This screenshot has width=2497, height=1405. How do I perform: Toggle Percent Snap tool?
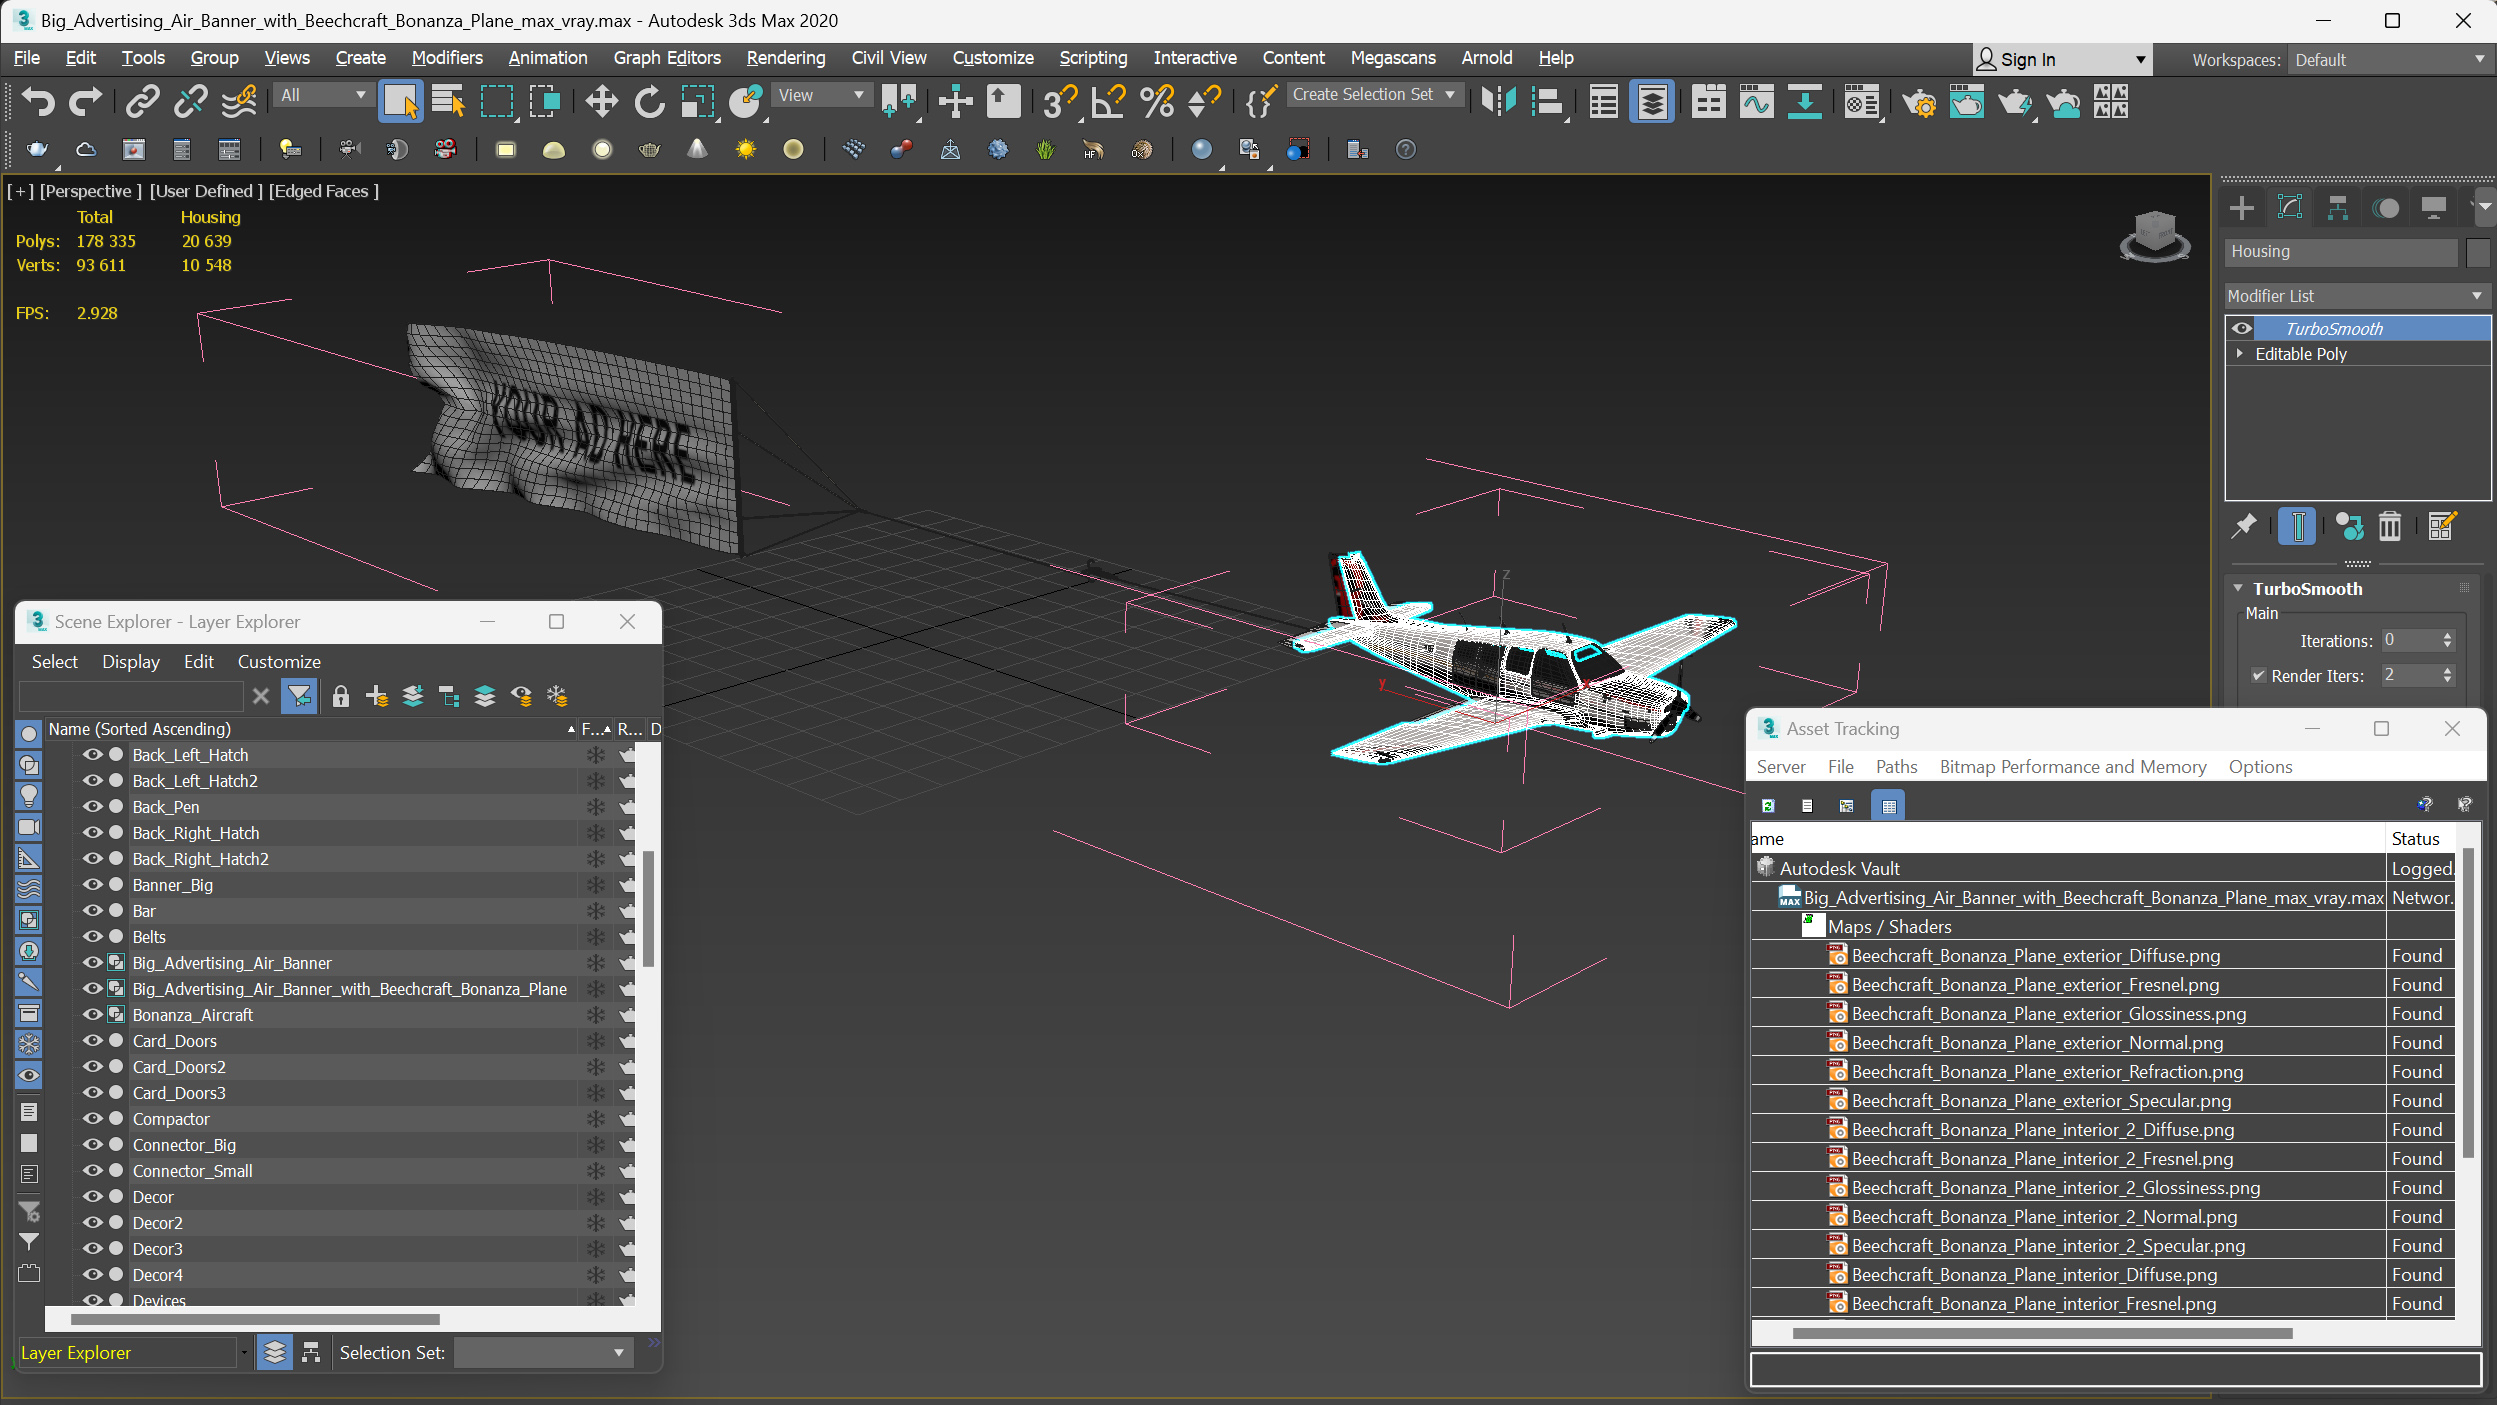click(x=1157, y=101)
